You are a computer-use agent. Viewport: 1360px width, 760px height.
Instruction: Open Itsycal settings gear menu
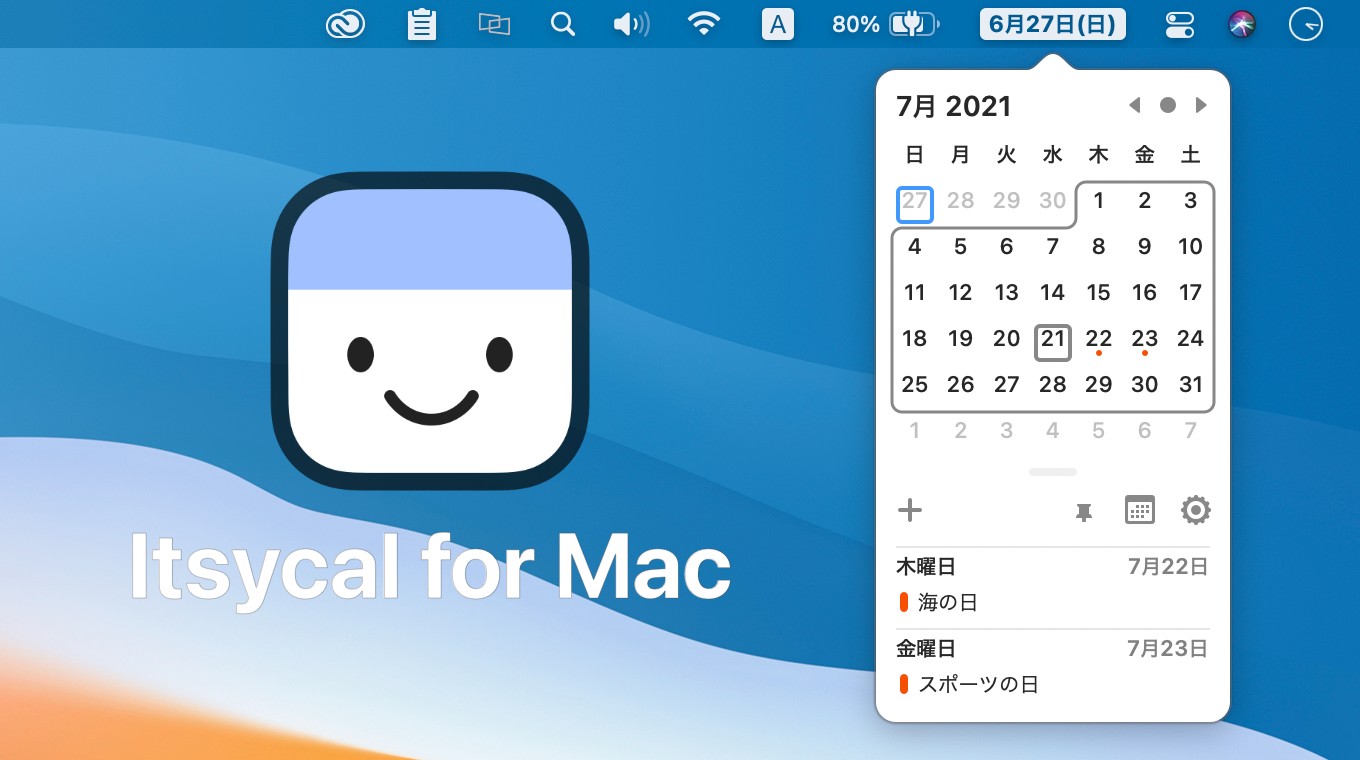(x=1196, y=510)
